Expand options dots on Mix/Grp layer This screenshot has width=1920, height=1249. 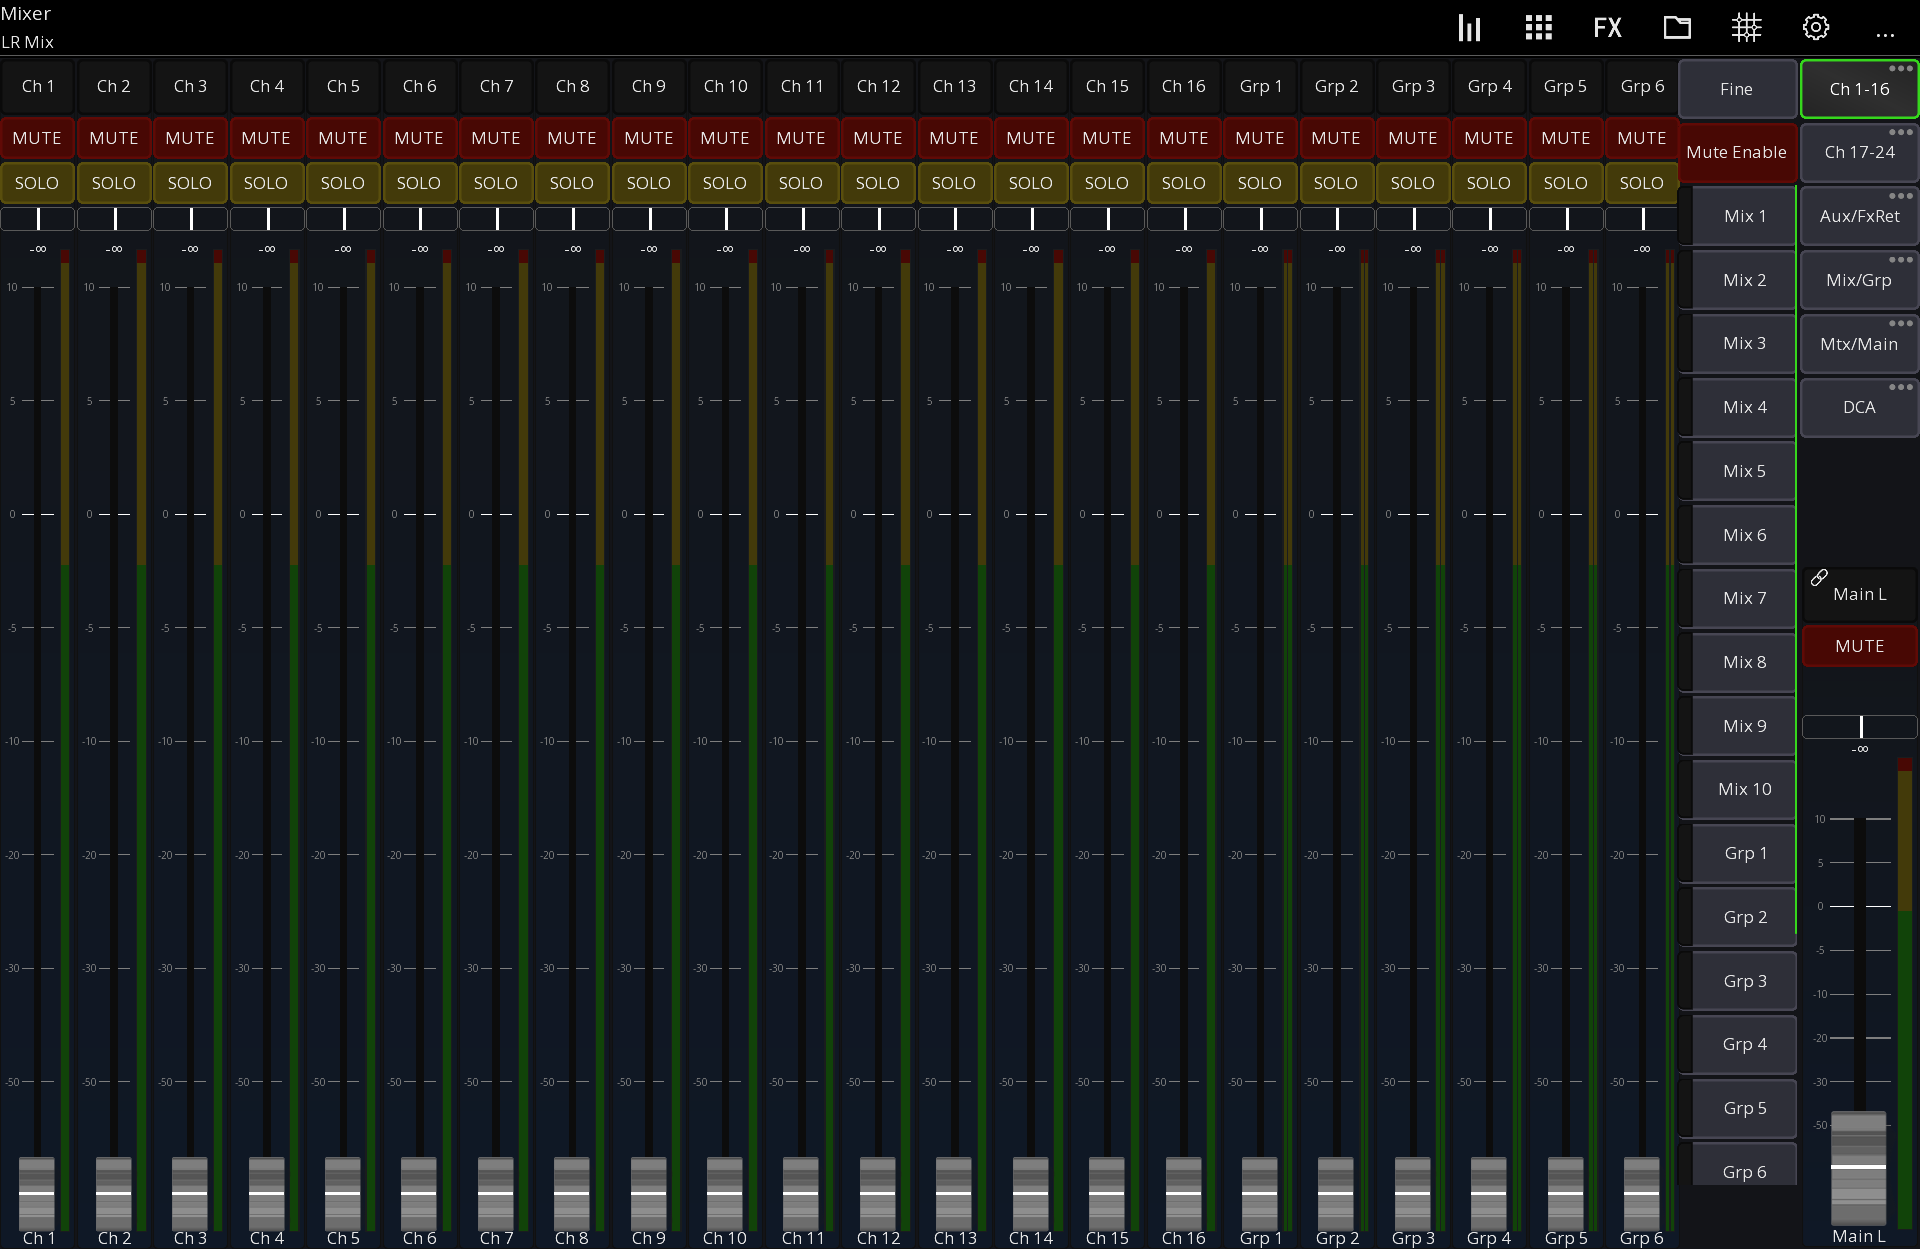1900,260
